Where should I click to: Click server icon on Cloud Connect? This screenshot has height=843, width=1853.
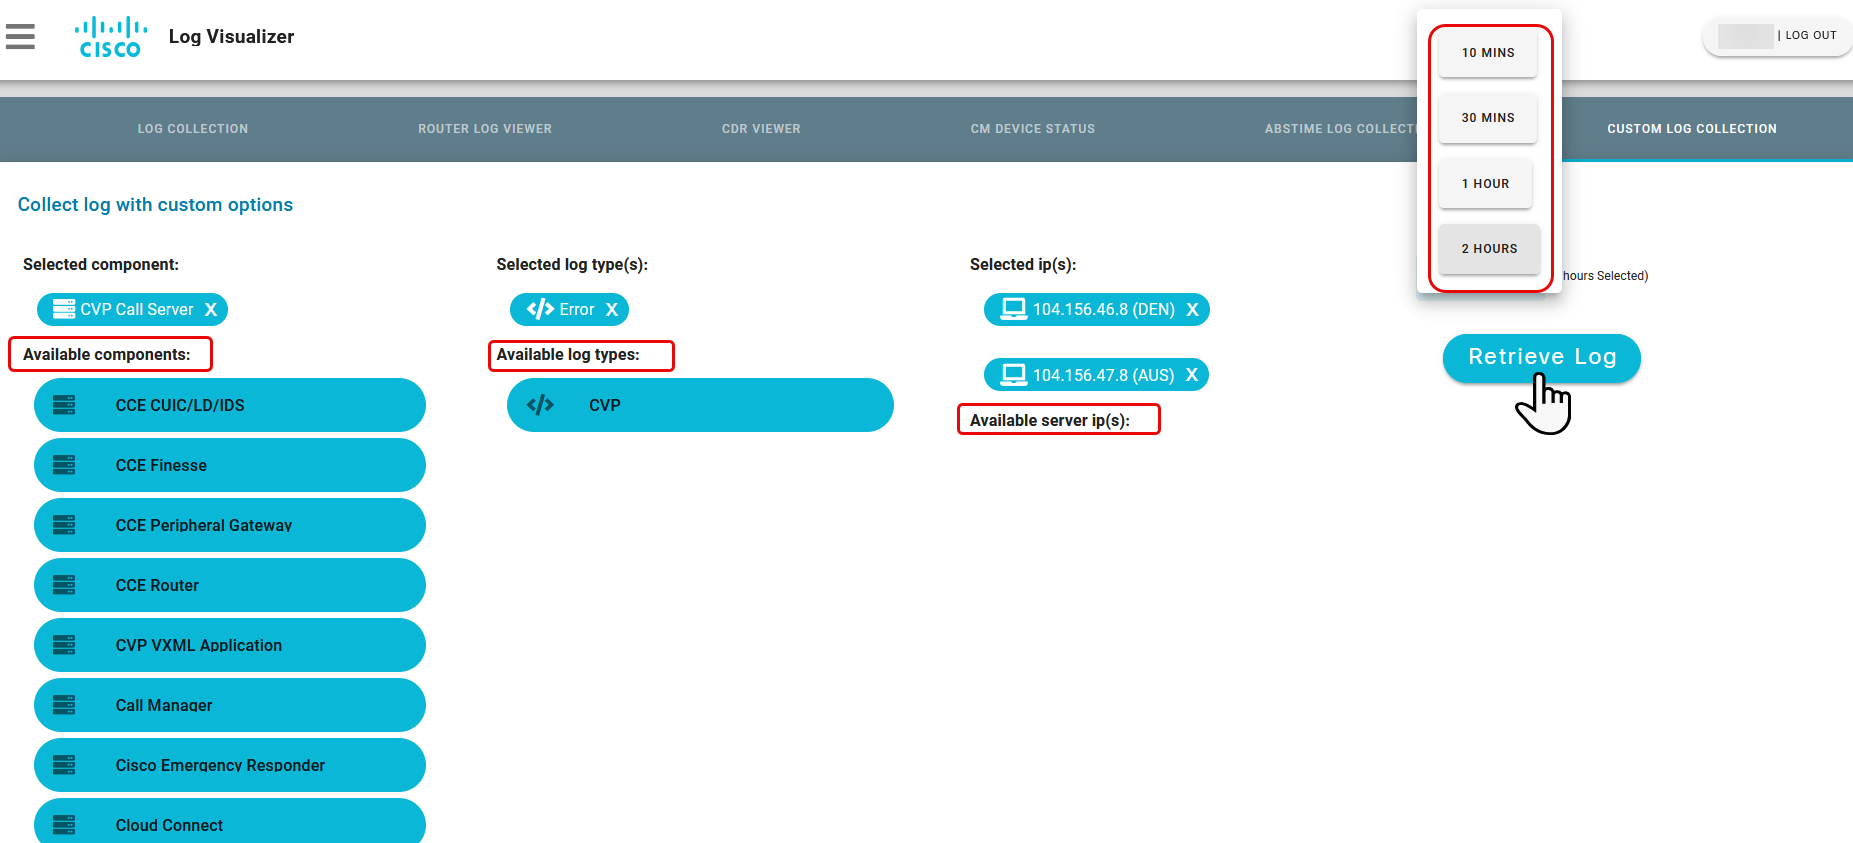[64, 825]
